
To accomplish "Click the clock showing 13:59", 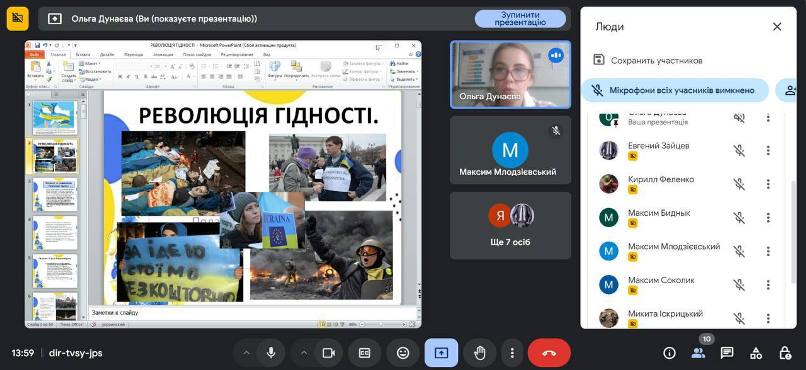I will point(23,353).
